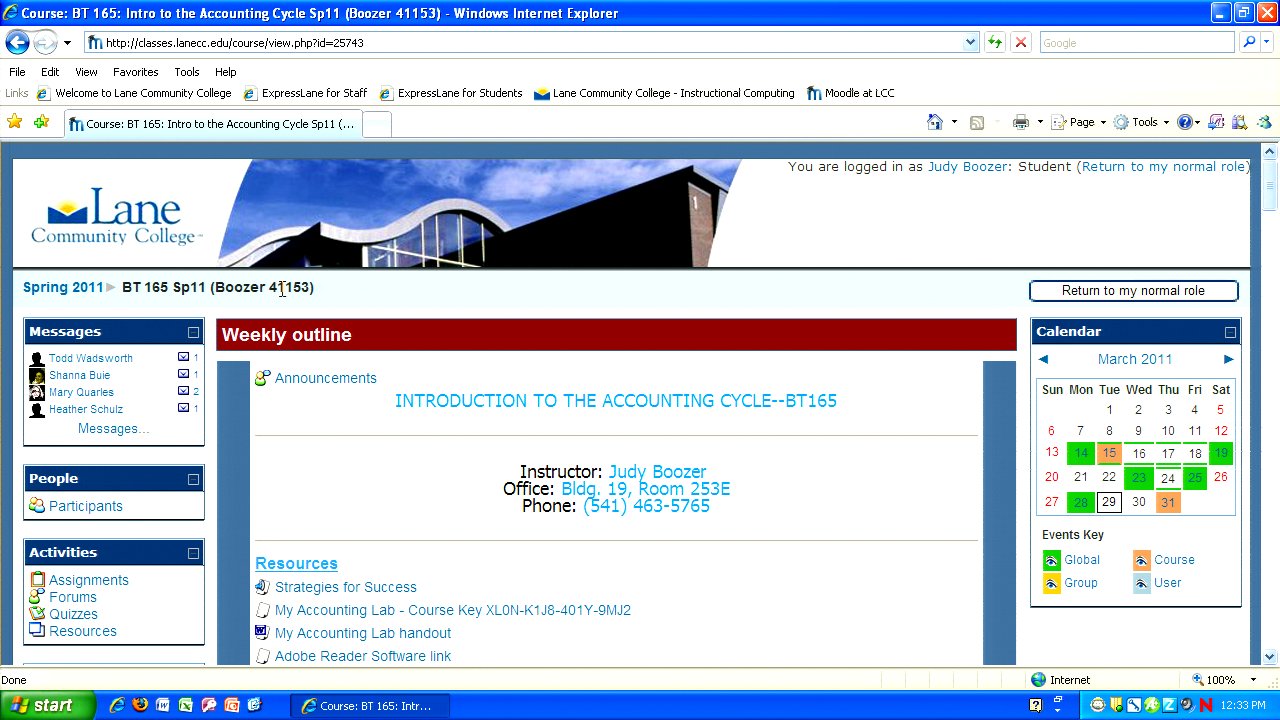The height and width of the screenshot is (720, 1280).
Task: Toggle Global events eye icon
Action: coord(1051,560)
